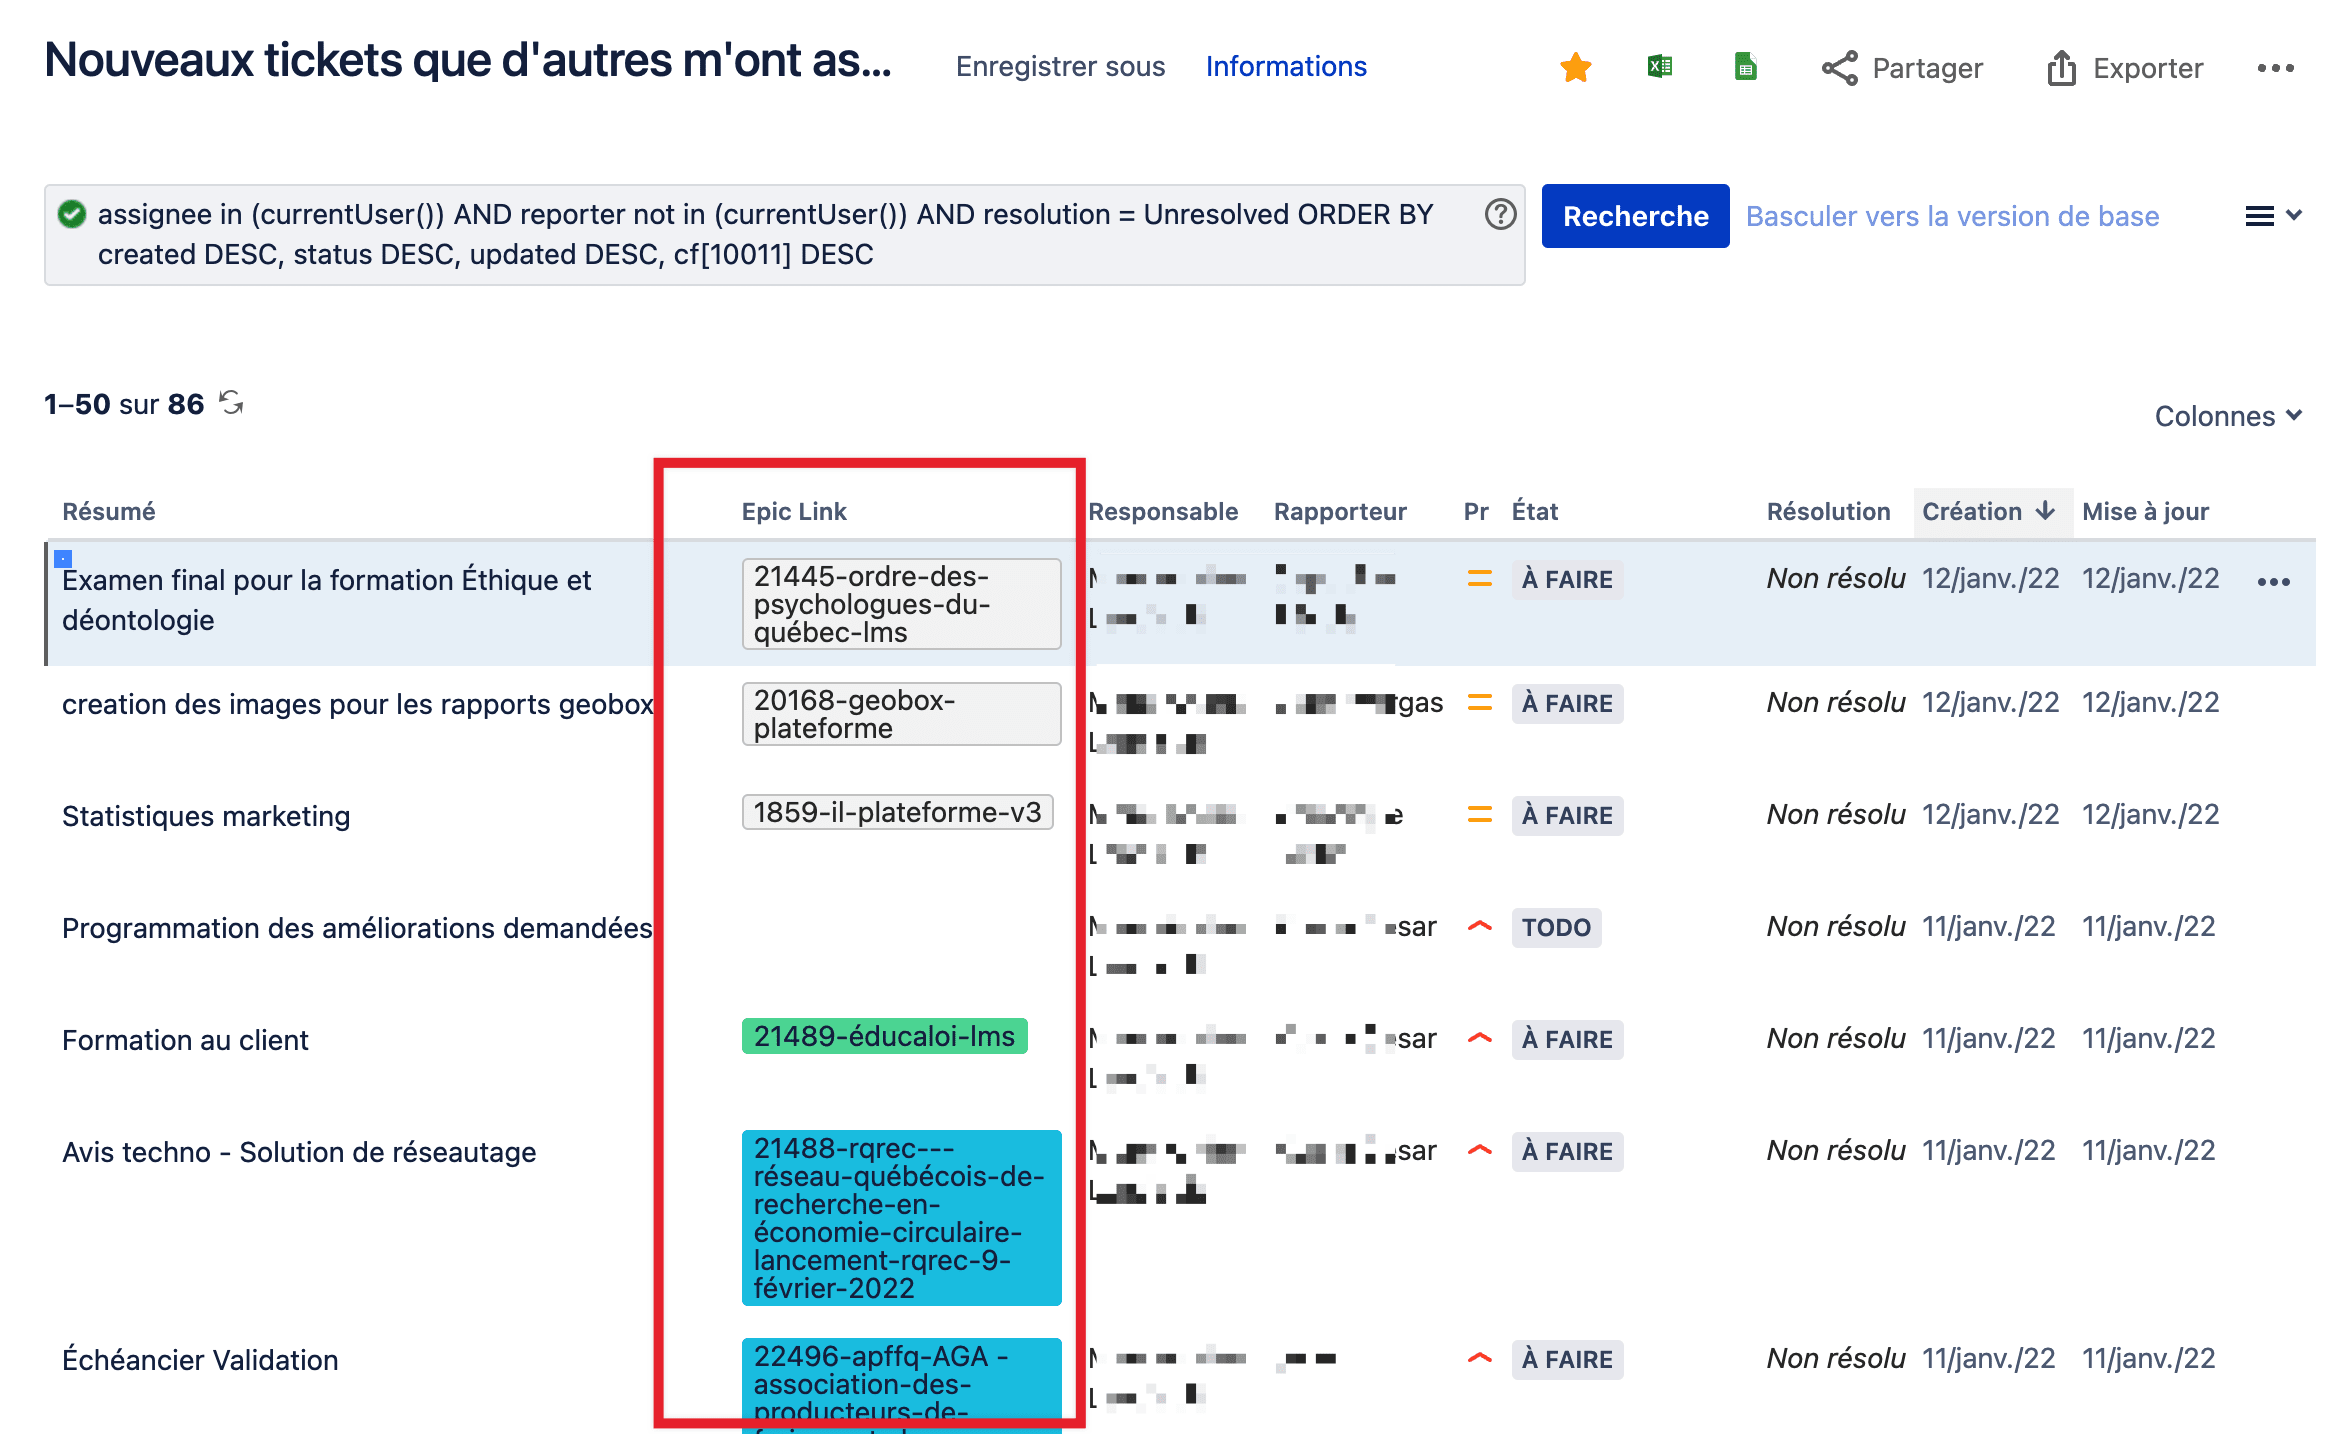Sort by the Rapporteur column header
Image resolution: width=2346 pixels, height=1434 pixels.
[1340, 511]
